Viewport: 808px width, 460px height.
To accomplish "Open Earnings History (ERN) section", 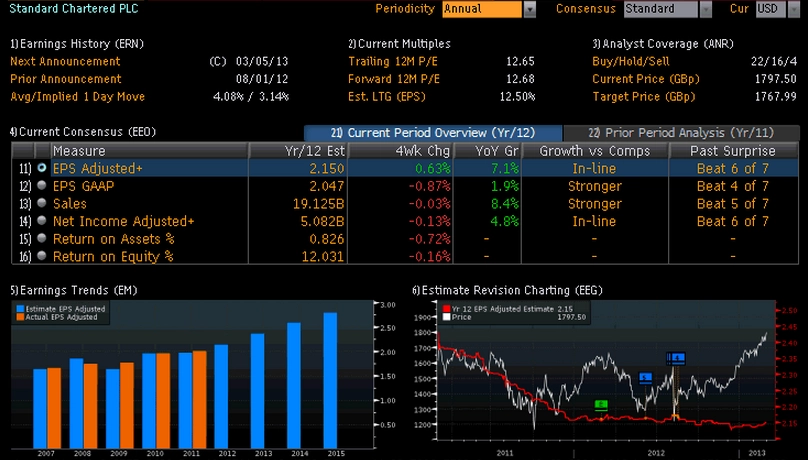I will coord(77,44).
